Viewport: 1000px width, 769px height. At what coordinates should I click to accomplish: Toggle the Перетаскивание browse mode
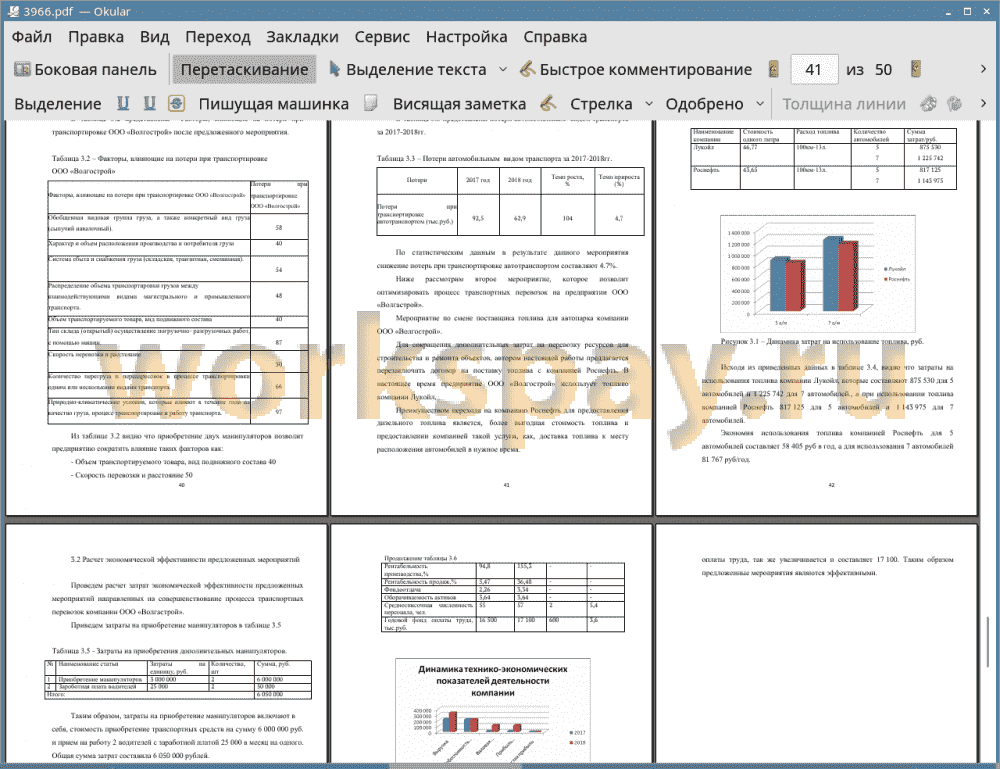244,70
